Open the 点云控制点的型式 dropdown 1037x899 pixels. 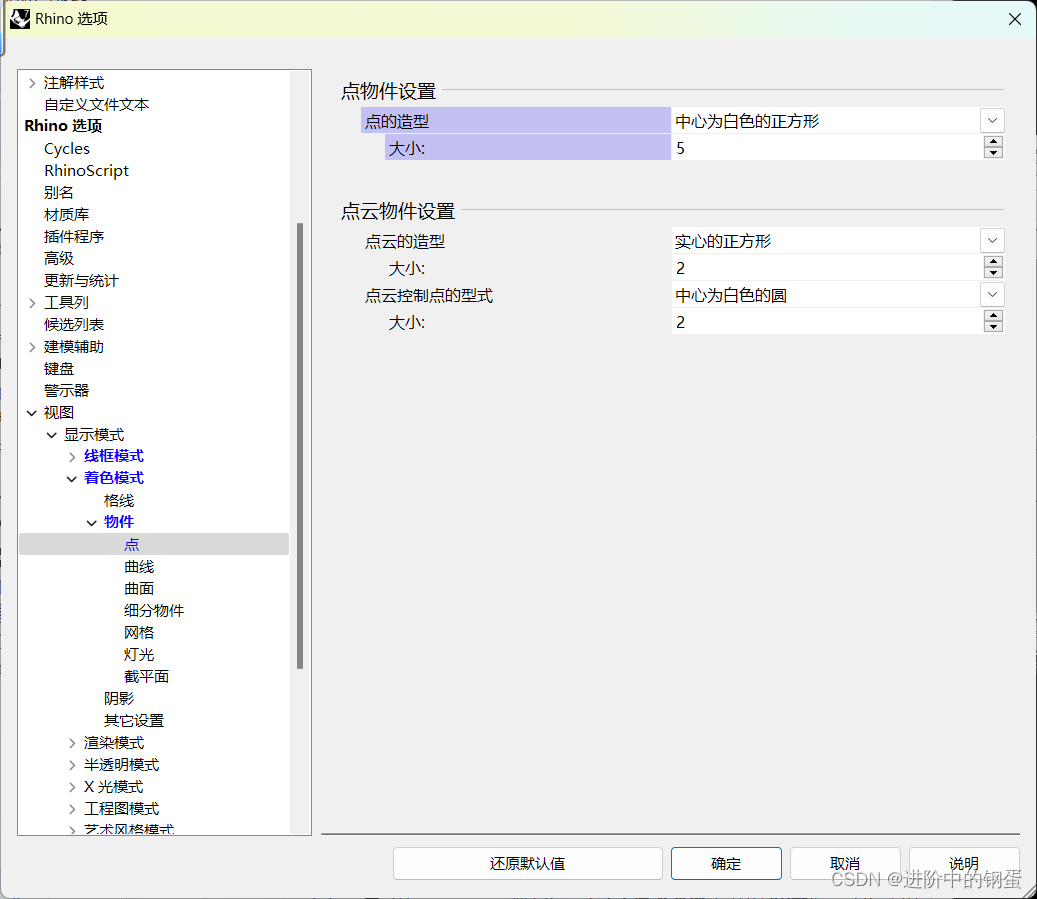click(992, 295)
